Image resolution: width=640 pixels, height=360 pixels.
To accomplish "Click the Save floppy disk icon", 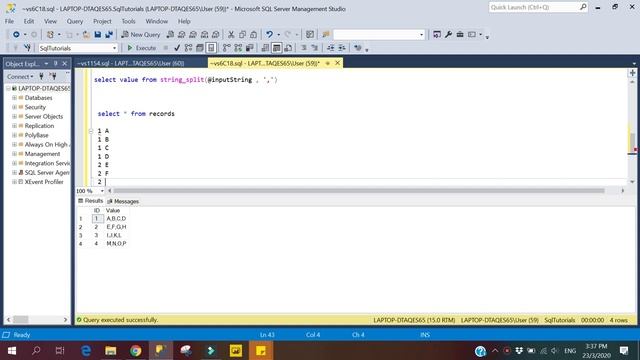I will click(x=98, y=35).
